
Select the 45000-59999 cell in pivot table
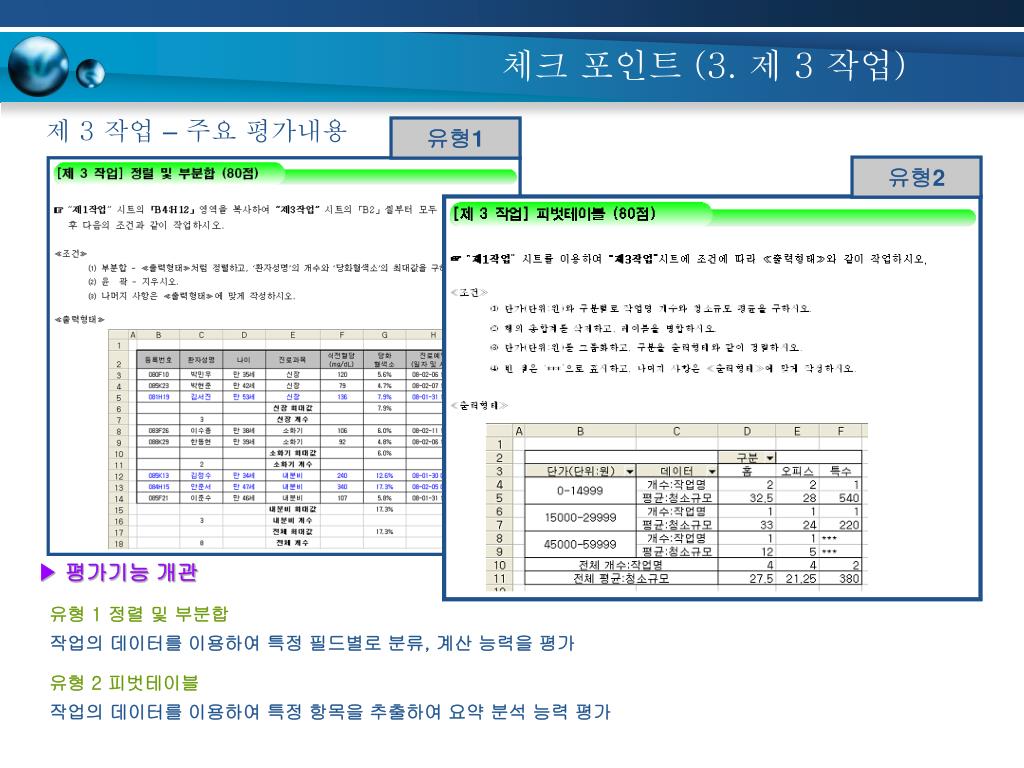click(581, 544)
